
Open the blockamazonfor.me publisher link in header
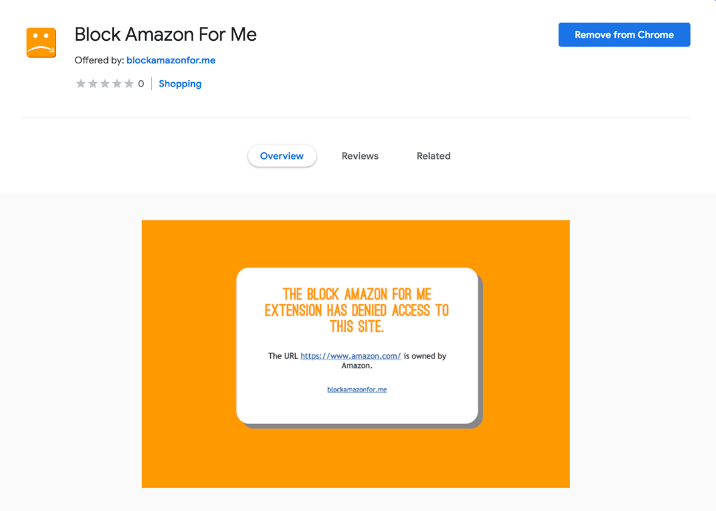tap(171, 60)
